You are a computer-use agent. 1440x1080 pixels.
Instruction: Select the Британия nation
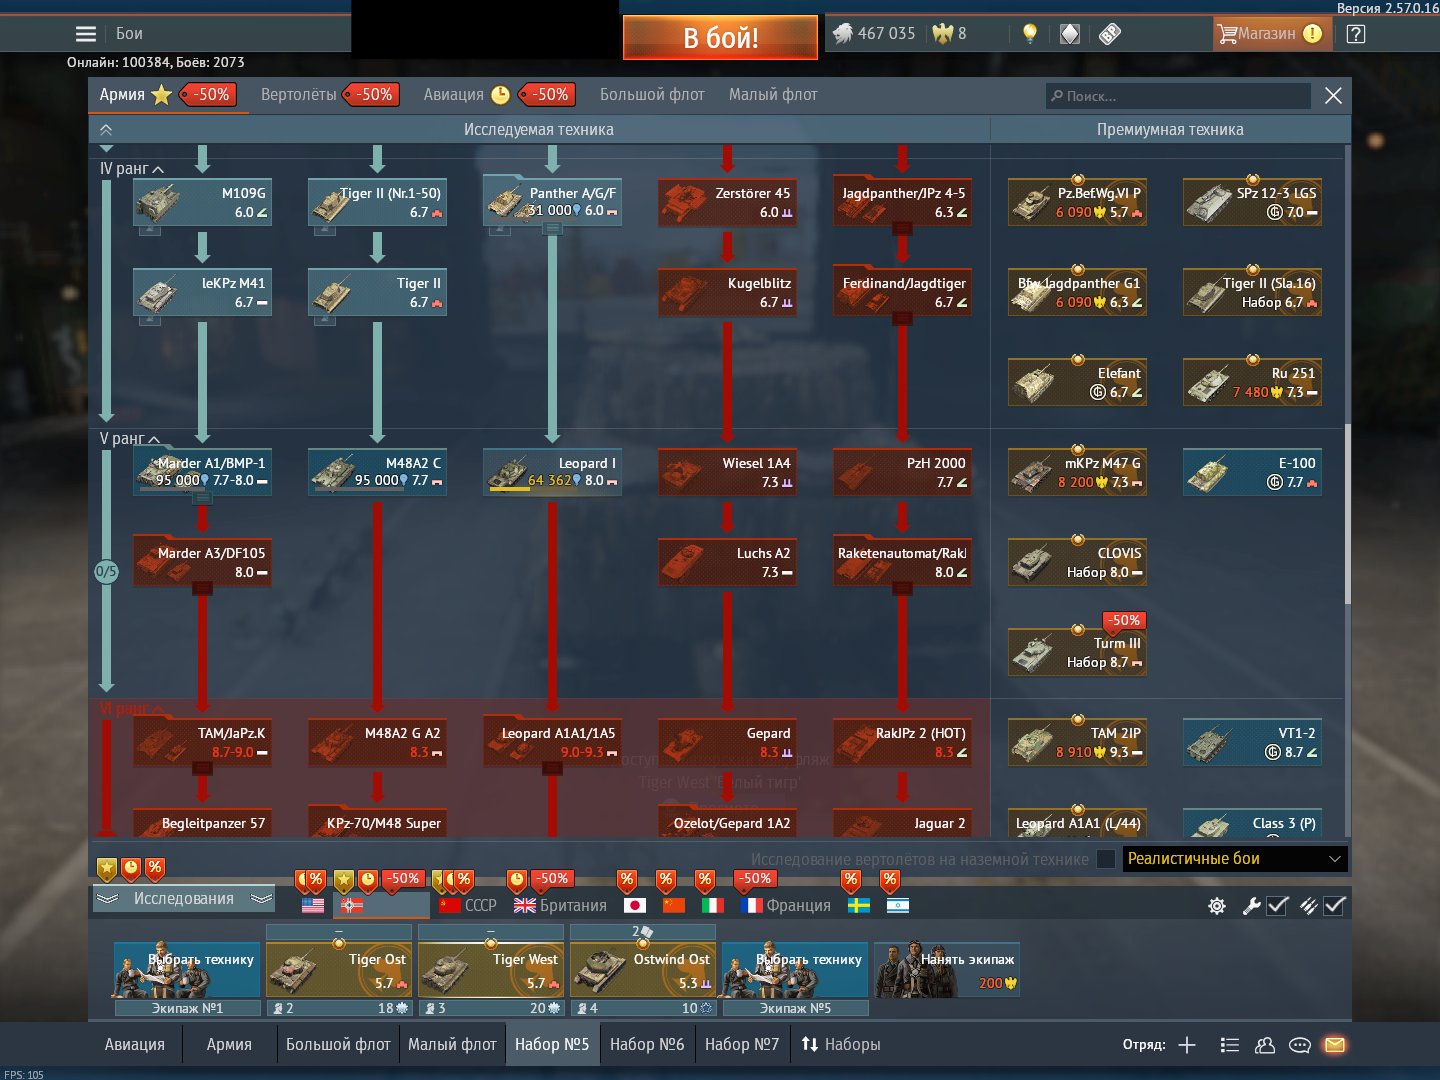560,905
